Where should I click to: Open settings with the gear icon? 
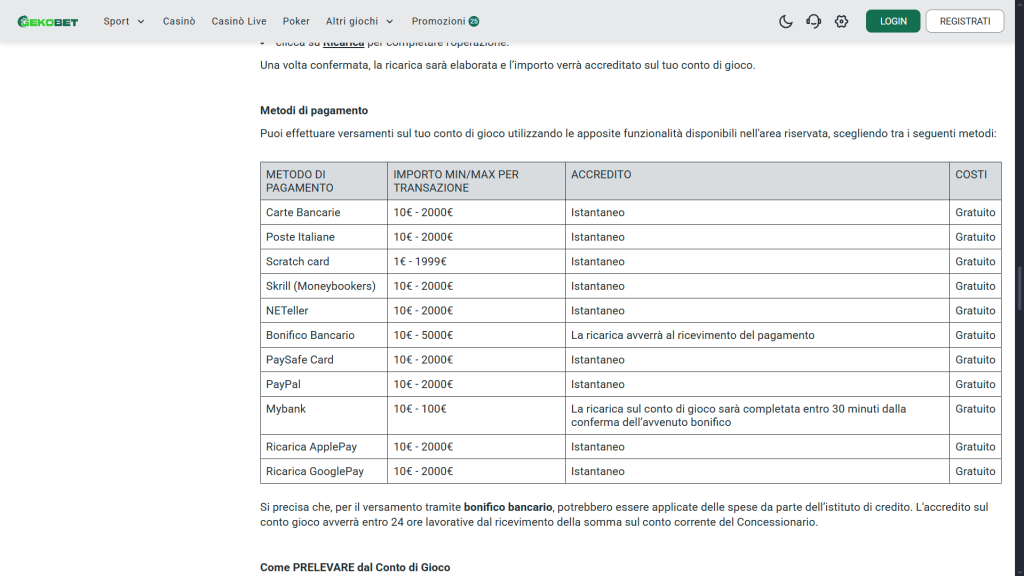click(841, 21)
